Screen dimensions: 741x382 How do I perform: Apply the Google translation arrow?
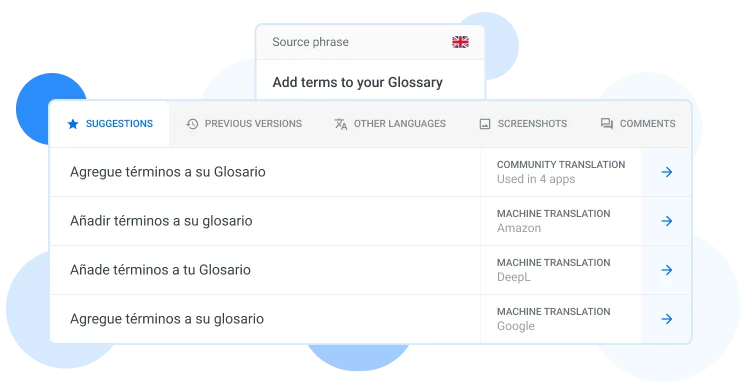[667, 319]
